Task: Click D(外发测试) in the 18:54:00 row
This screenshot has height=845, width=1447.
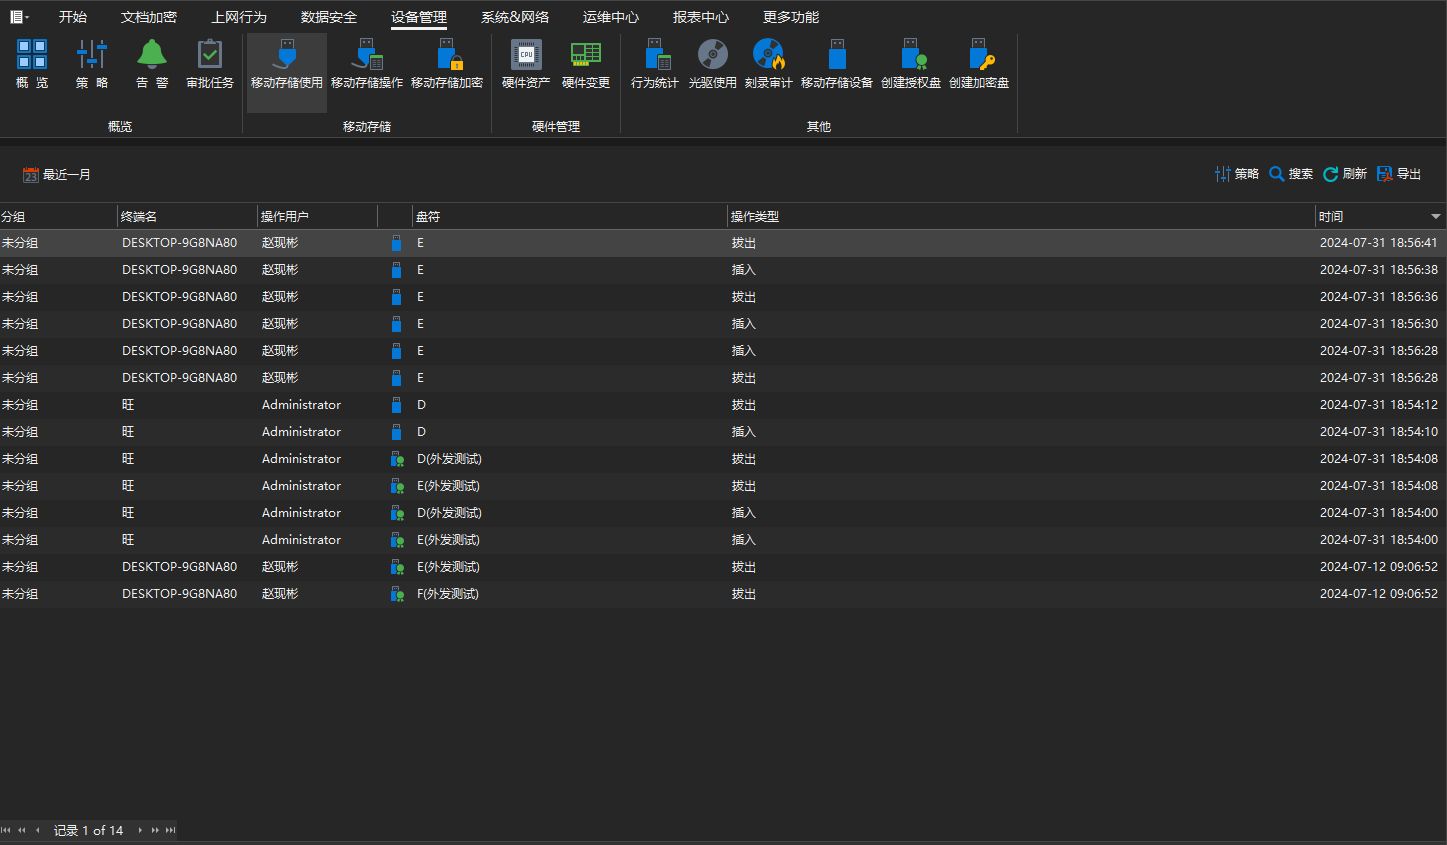Action: (449, 513)
